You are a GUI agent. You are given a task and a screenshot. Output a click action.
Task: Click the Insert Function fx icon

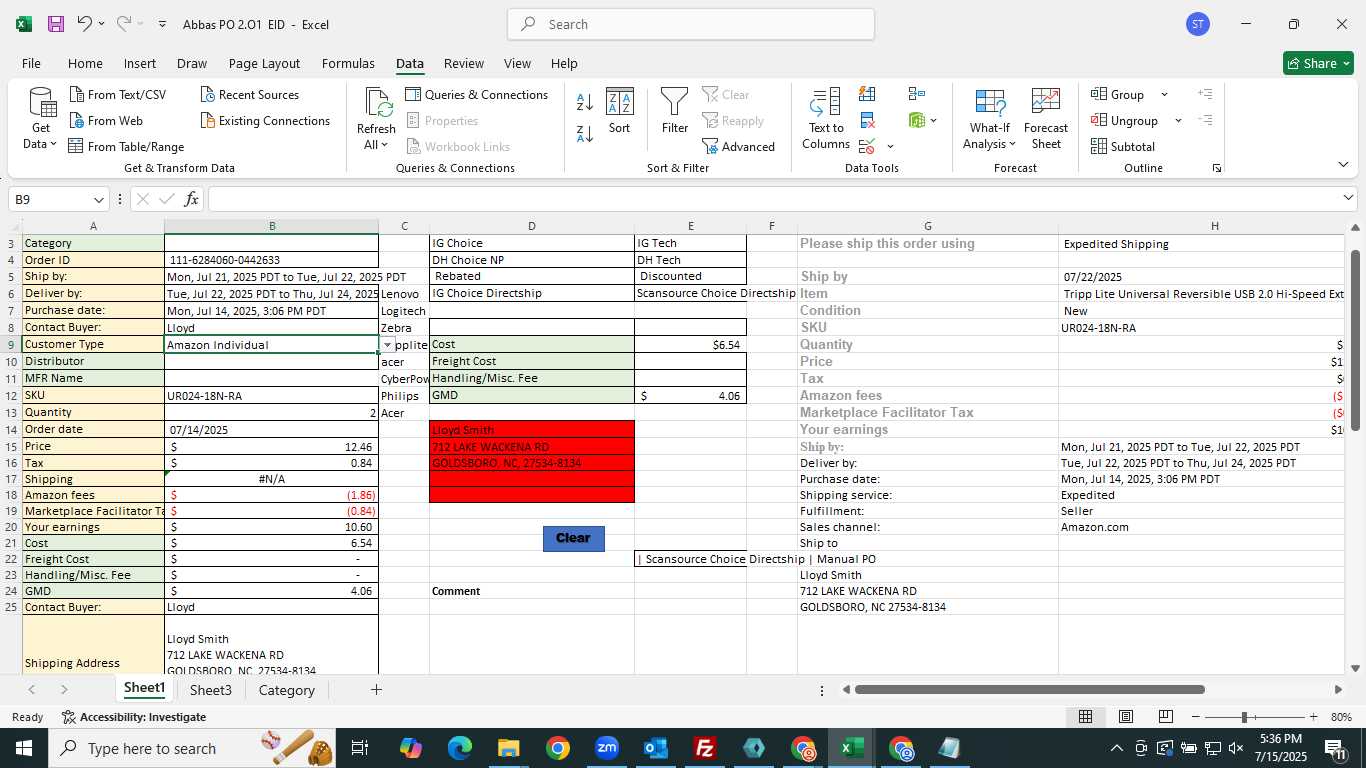(x=191, y=199)
